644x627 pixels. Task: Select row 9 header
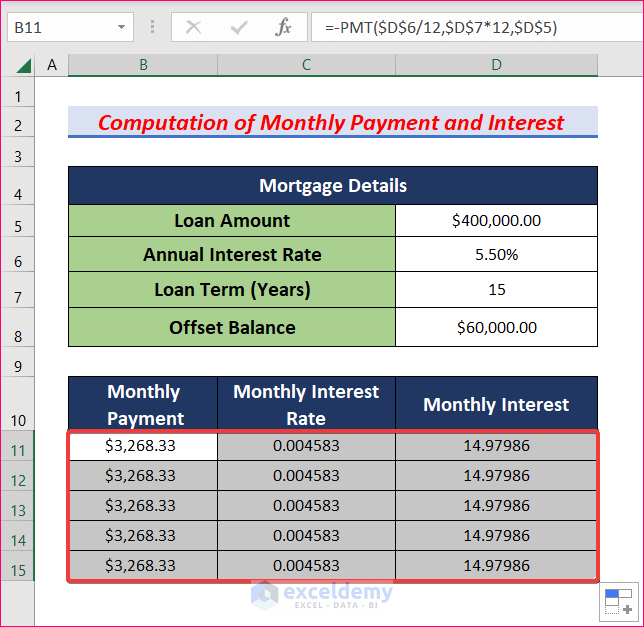click(18, 362)
